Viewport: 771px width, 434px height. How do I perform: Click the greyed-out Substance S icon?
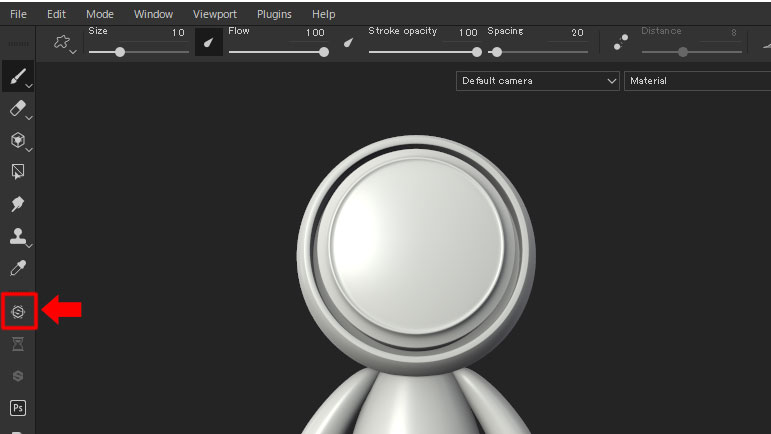tap(18, 376)
